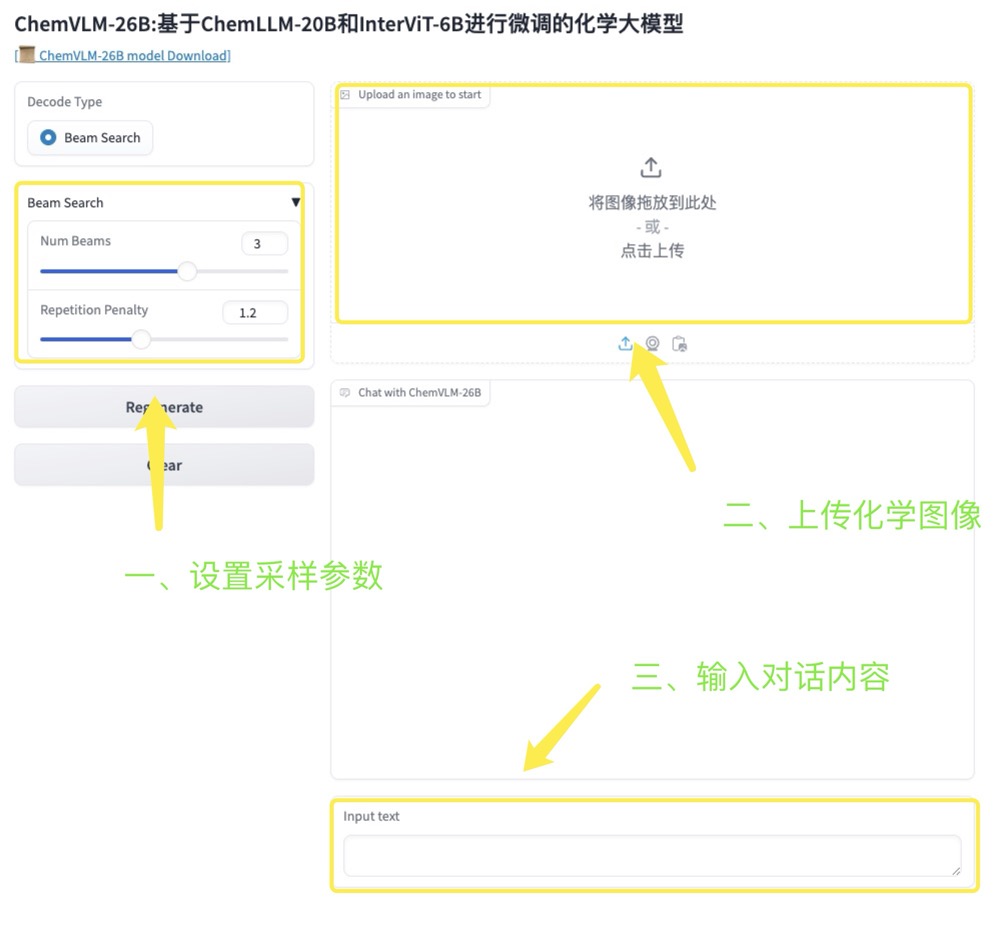Focus the Input text field
Image resolution: width=1008 pixels, height=942 pixels.
(x=651, y=856)
